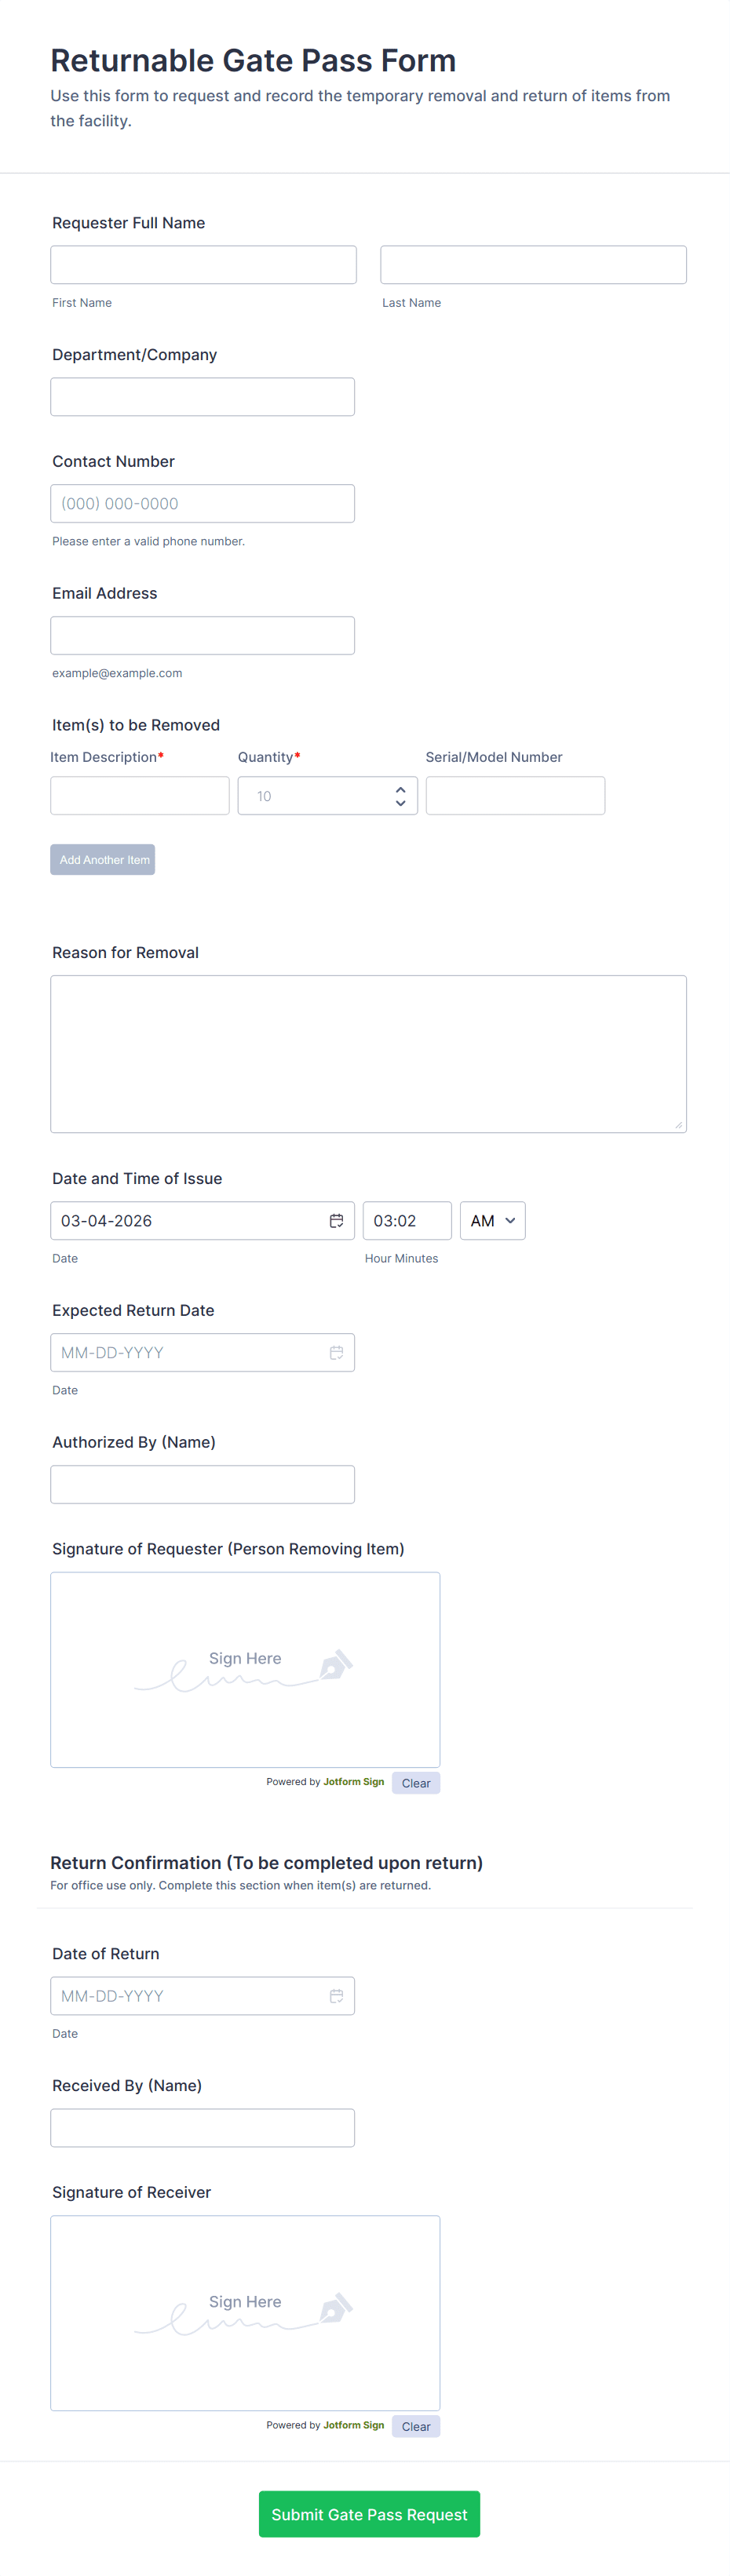Sign in the Requester signature pad
730x2576 pixels.
(x=245, y=1669)
